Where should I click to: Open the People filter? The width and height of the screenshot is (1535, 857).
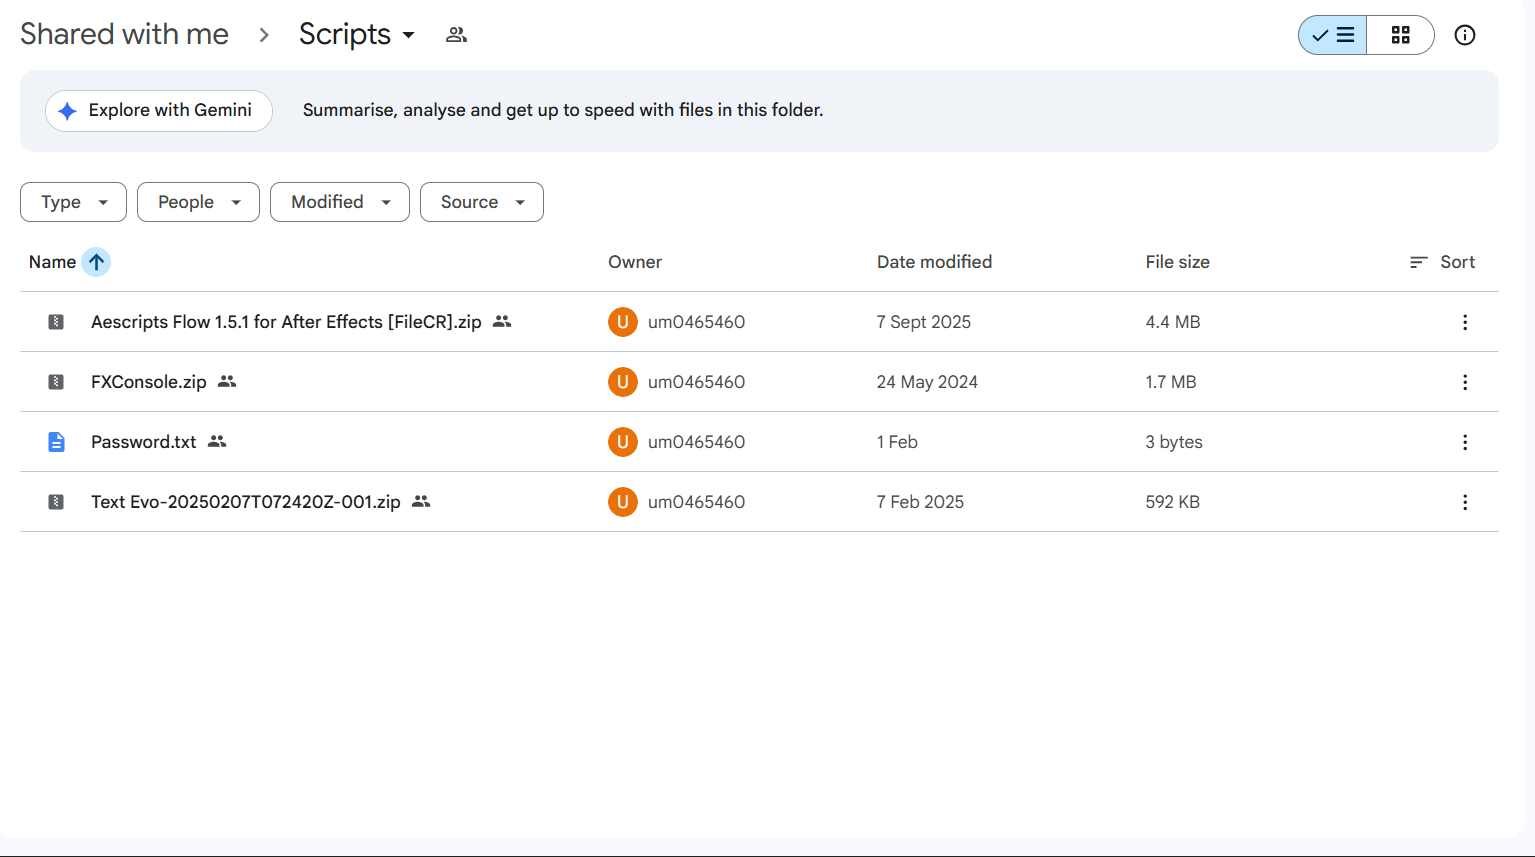(x=198, y=201)
